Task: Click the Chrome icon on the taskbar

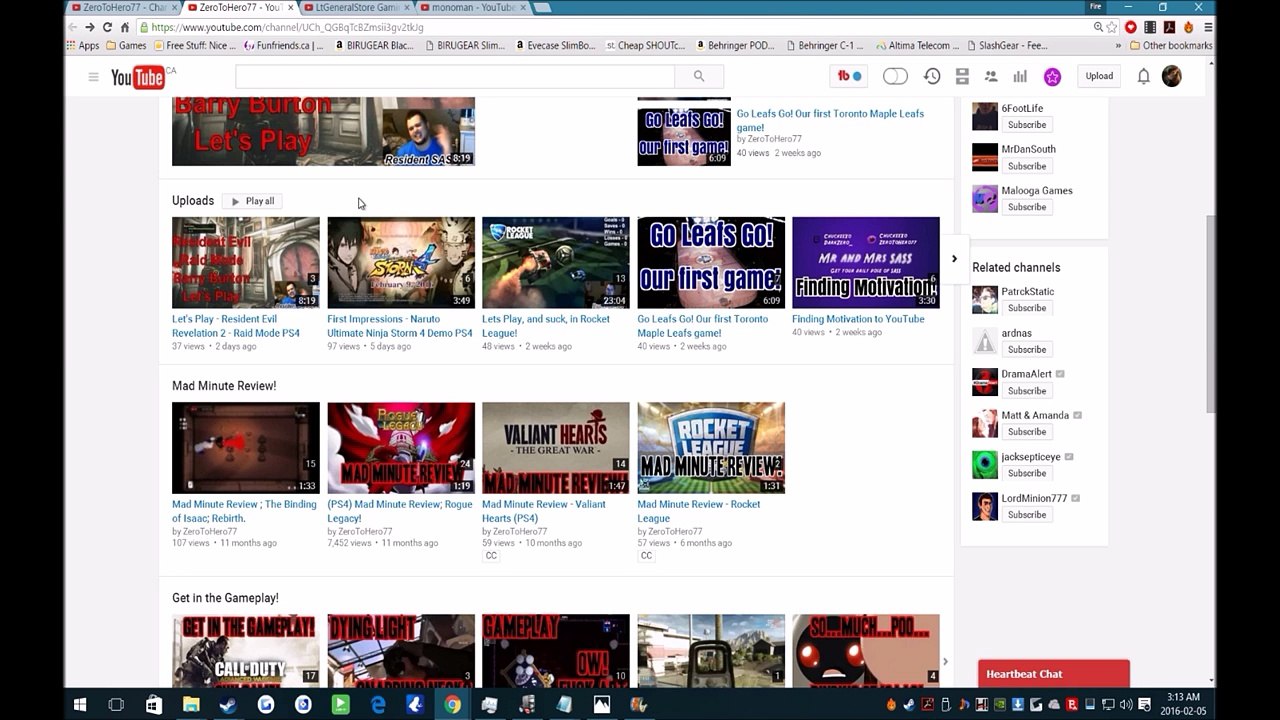Action: (452, 705)
